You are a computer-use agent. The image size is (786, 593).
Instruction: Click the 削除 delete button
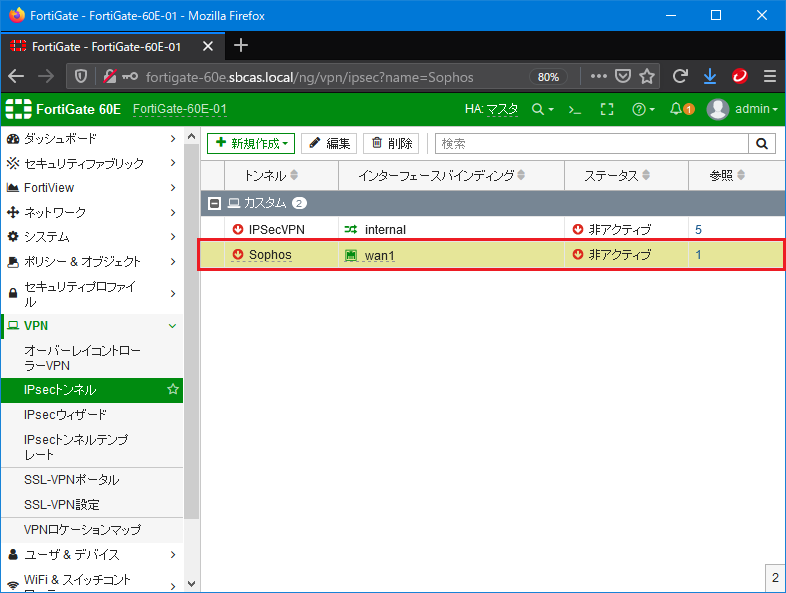391,143
